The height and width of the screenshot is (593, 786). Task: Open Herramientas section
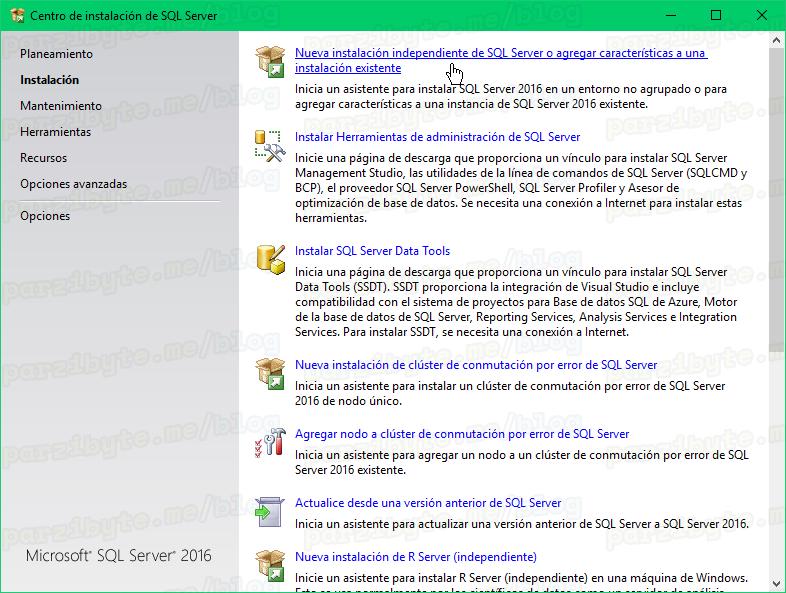click(56, 132)
